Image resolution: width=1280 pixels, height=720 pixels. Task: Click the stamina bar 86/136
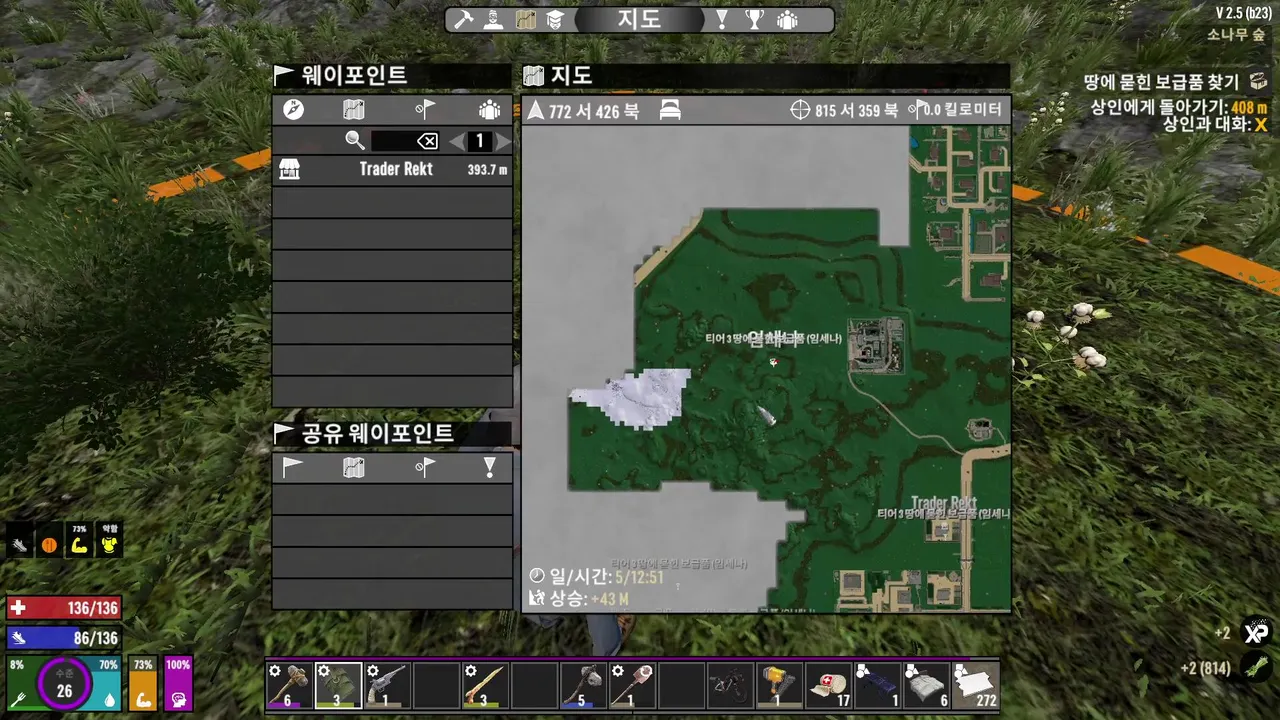tap(64, 637)
